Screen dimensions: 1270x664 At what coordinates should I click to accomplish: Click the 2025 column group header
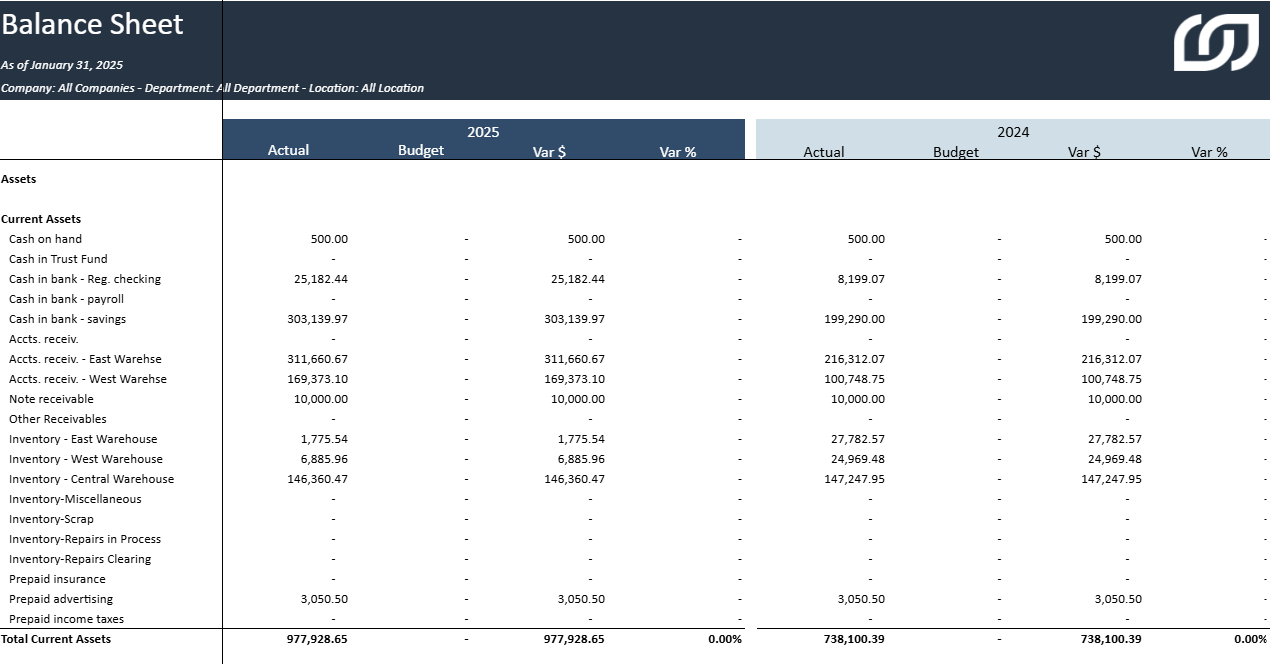[x=483, y=132]
